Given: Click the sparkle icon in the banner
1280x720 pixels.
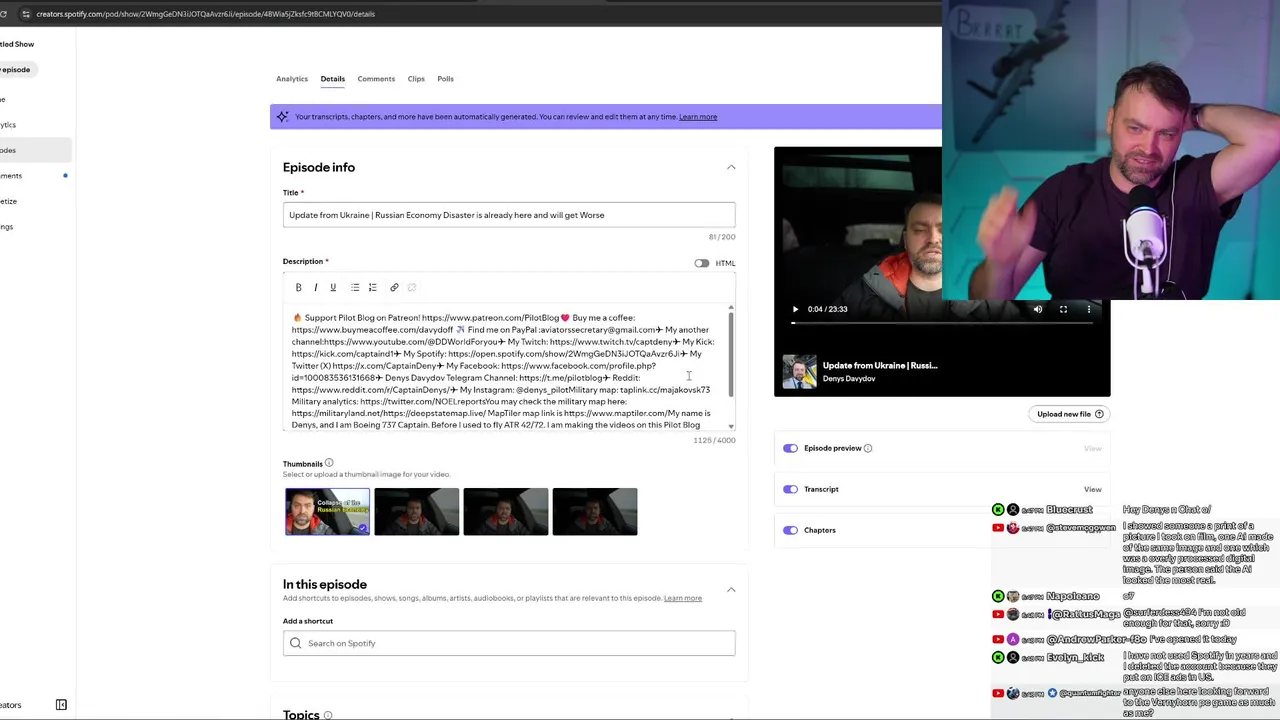Looking at the screenshot, I should tap(282, 117).
